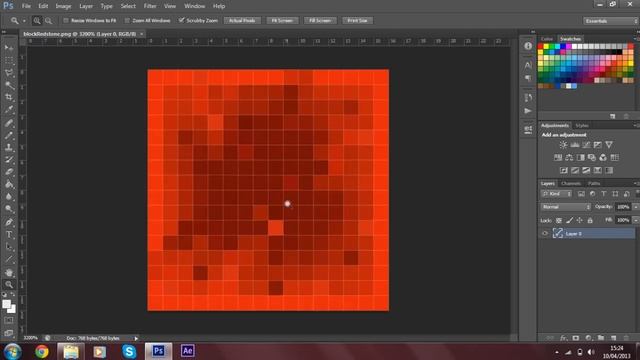Click the Print Size button
Image resolution: width=640 pixels, height=360 pixels.
[x=358, y=20]
